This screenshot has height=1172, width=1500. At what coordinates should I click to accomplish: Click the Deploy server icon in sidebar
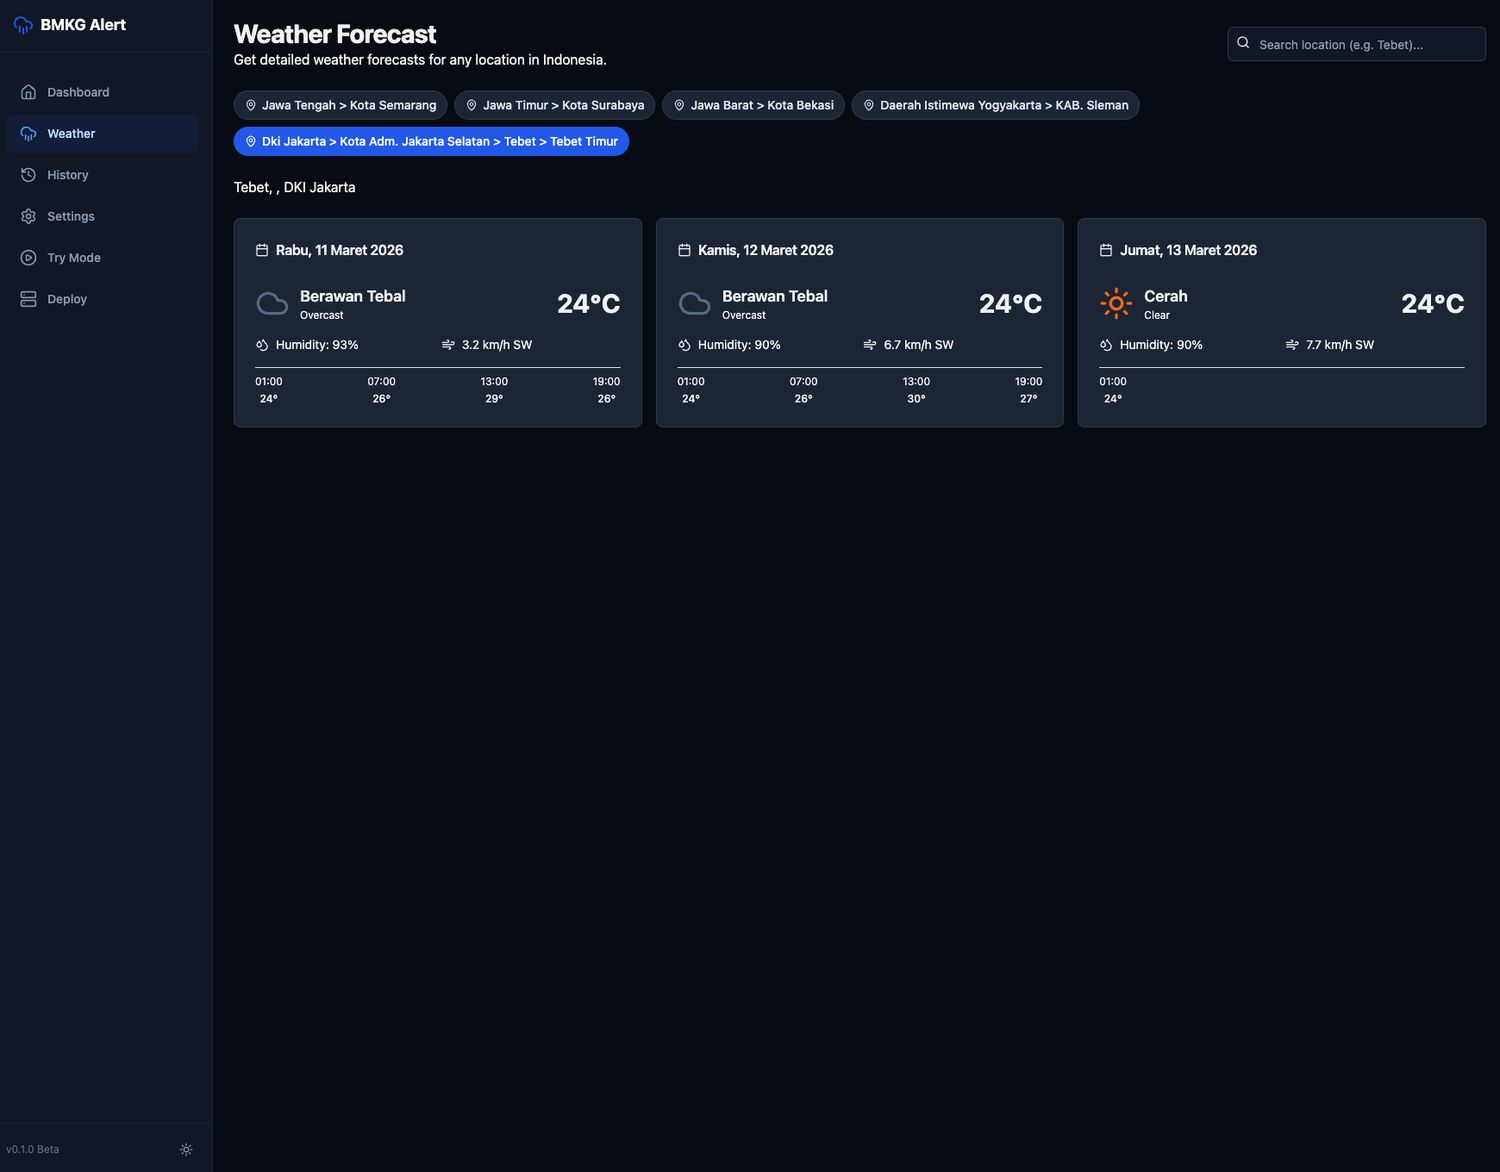pyautogui.click(x=28, y=299)
